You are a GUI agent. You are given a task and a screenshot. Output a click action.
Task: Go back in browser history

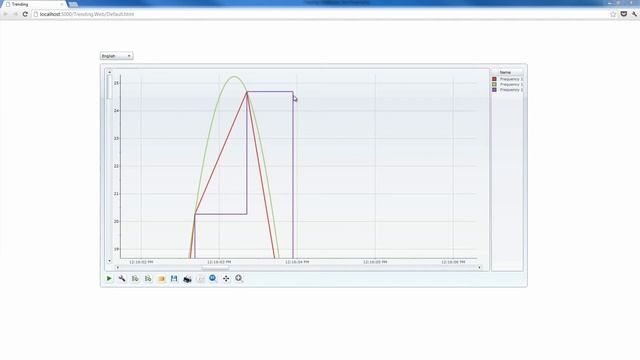tap(5, 14)
